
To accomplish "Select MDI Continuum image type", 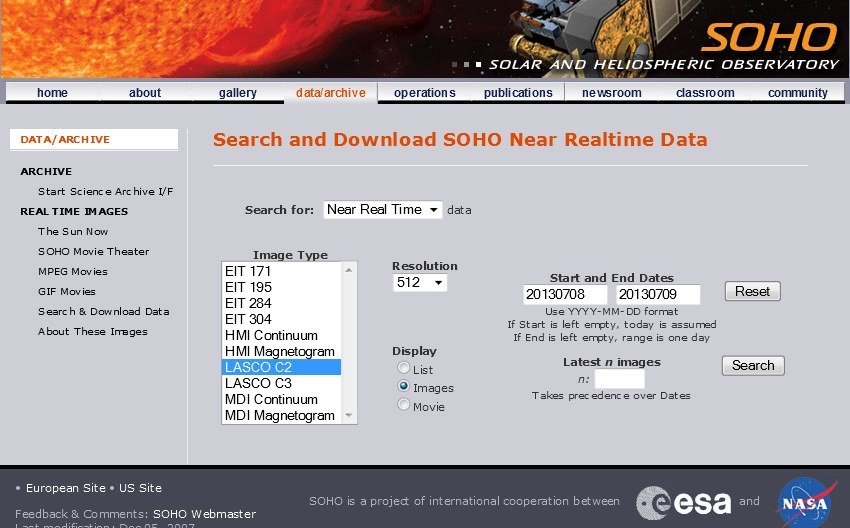I will (281, 400).
